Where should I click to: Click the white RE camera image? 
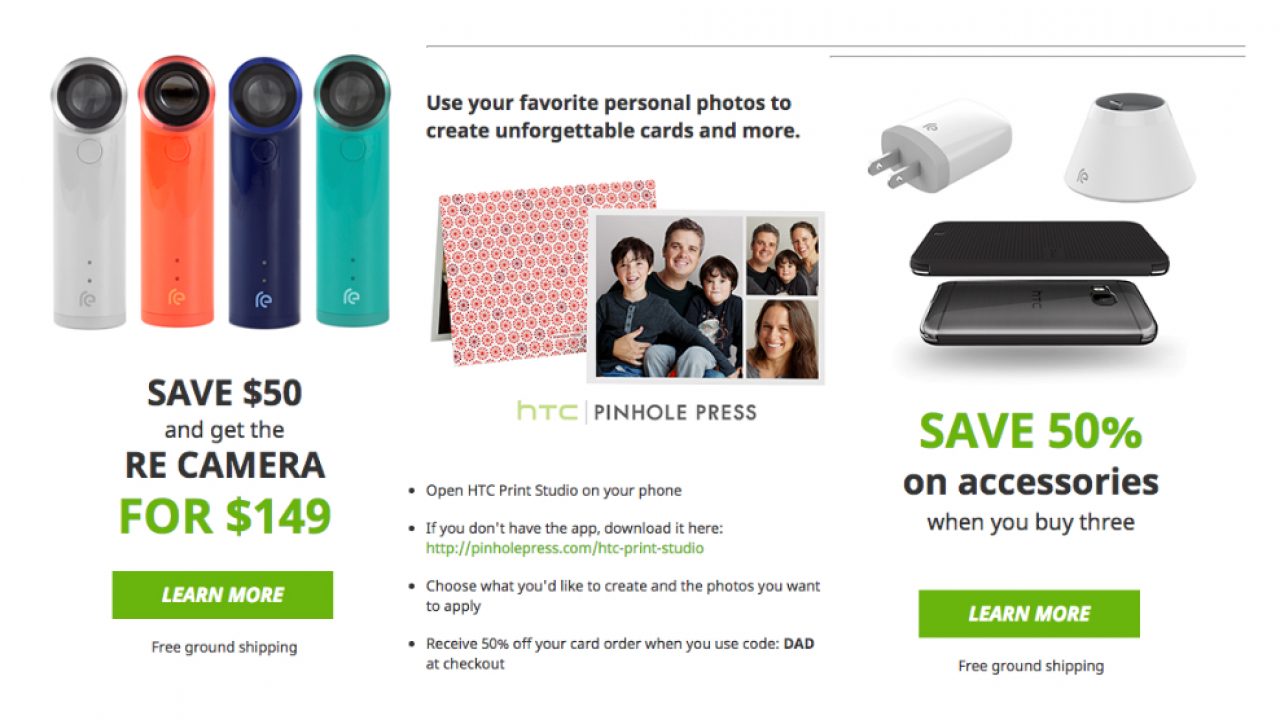point(89,195)
